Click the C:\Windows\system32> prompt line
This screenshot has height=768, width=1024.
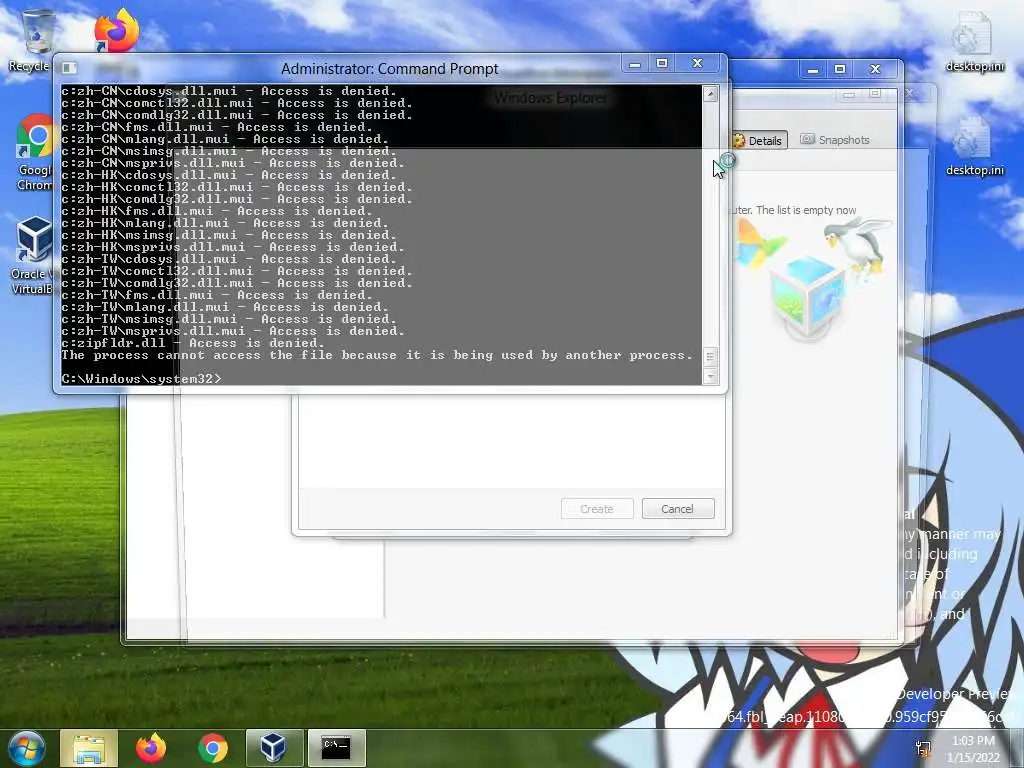tap(141, 379)
